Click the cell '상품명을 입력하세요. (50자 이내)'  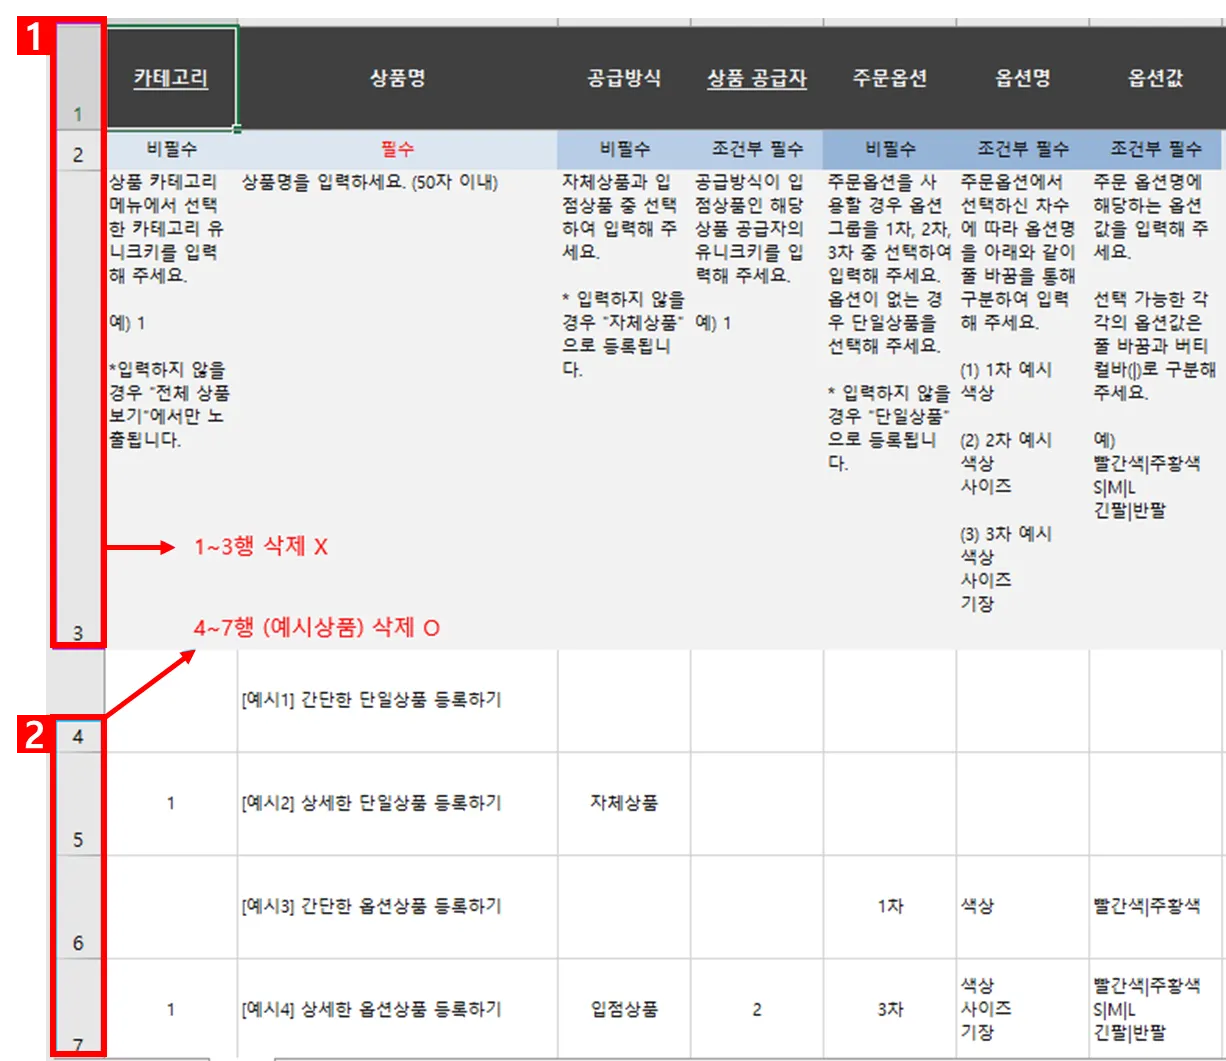click(x=398, y=410)
